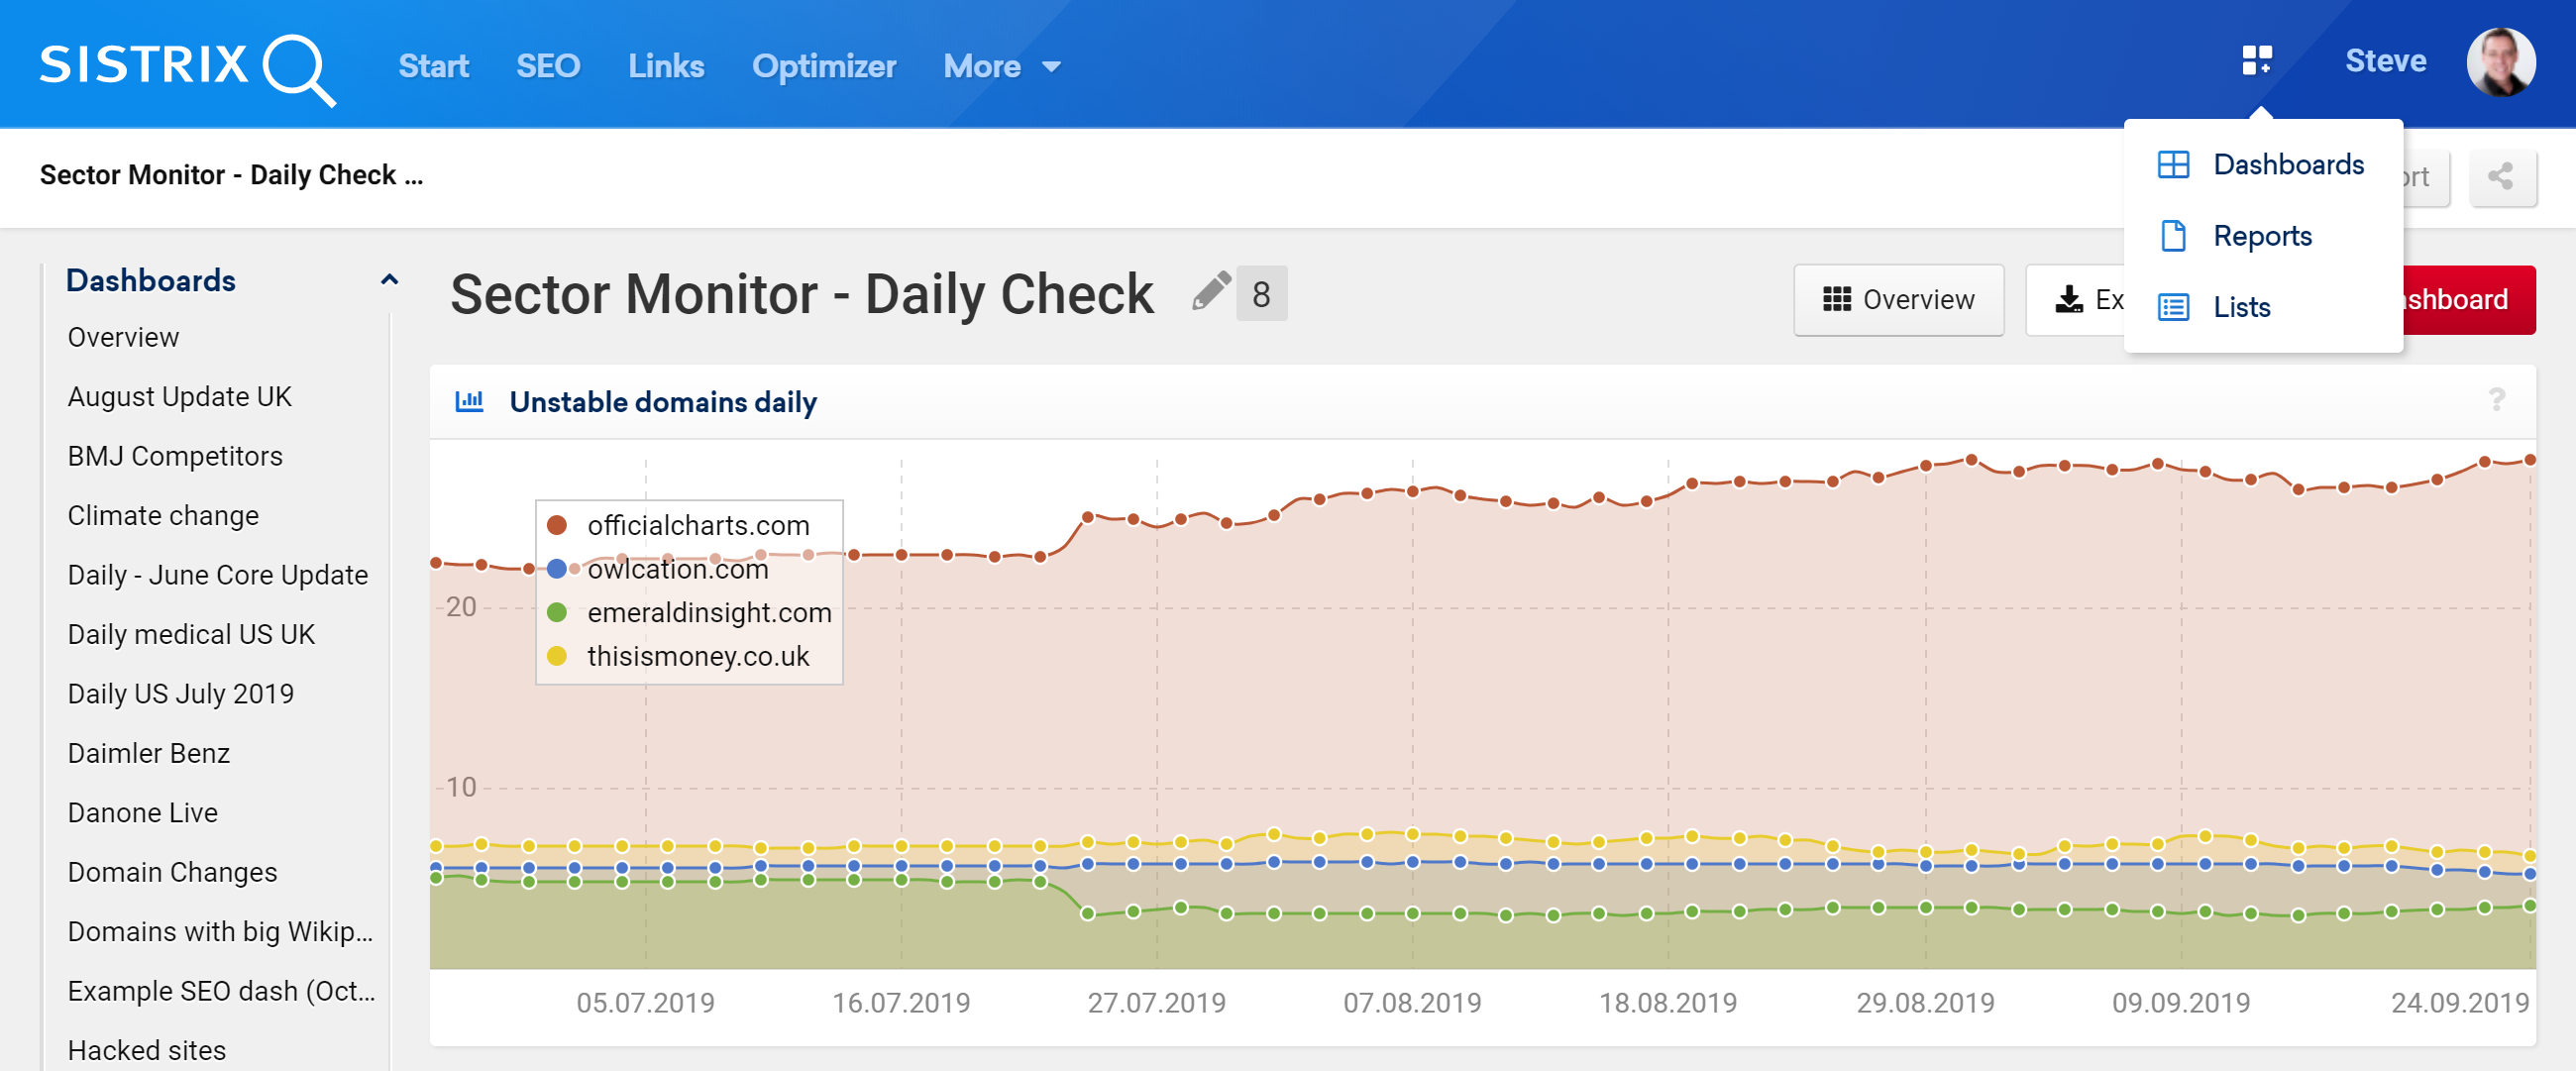Click the widget count badge 8
The width and height of the screenshot is (2576, 1071).
(x=1261, y=294)
